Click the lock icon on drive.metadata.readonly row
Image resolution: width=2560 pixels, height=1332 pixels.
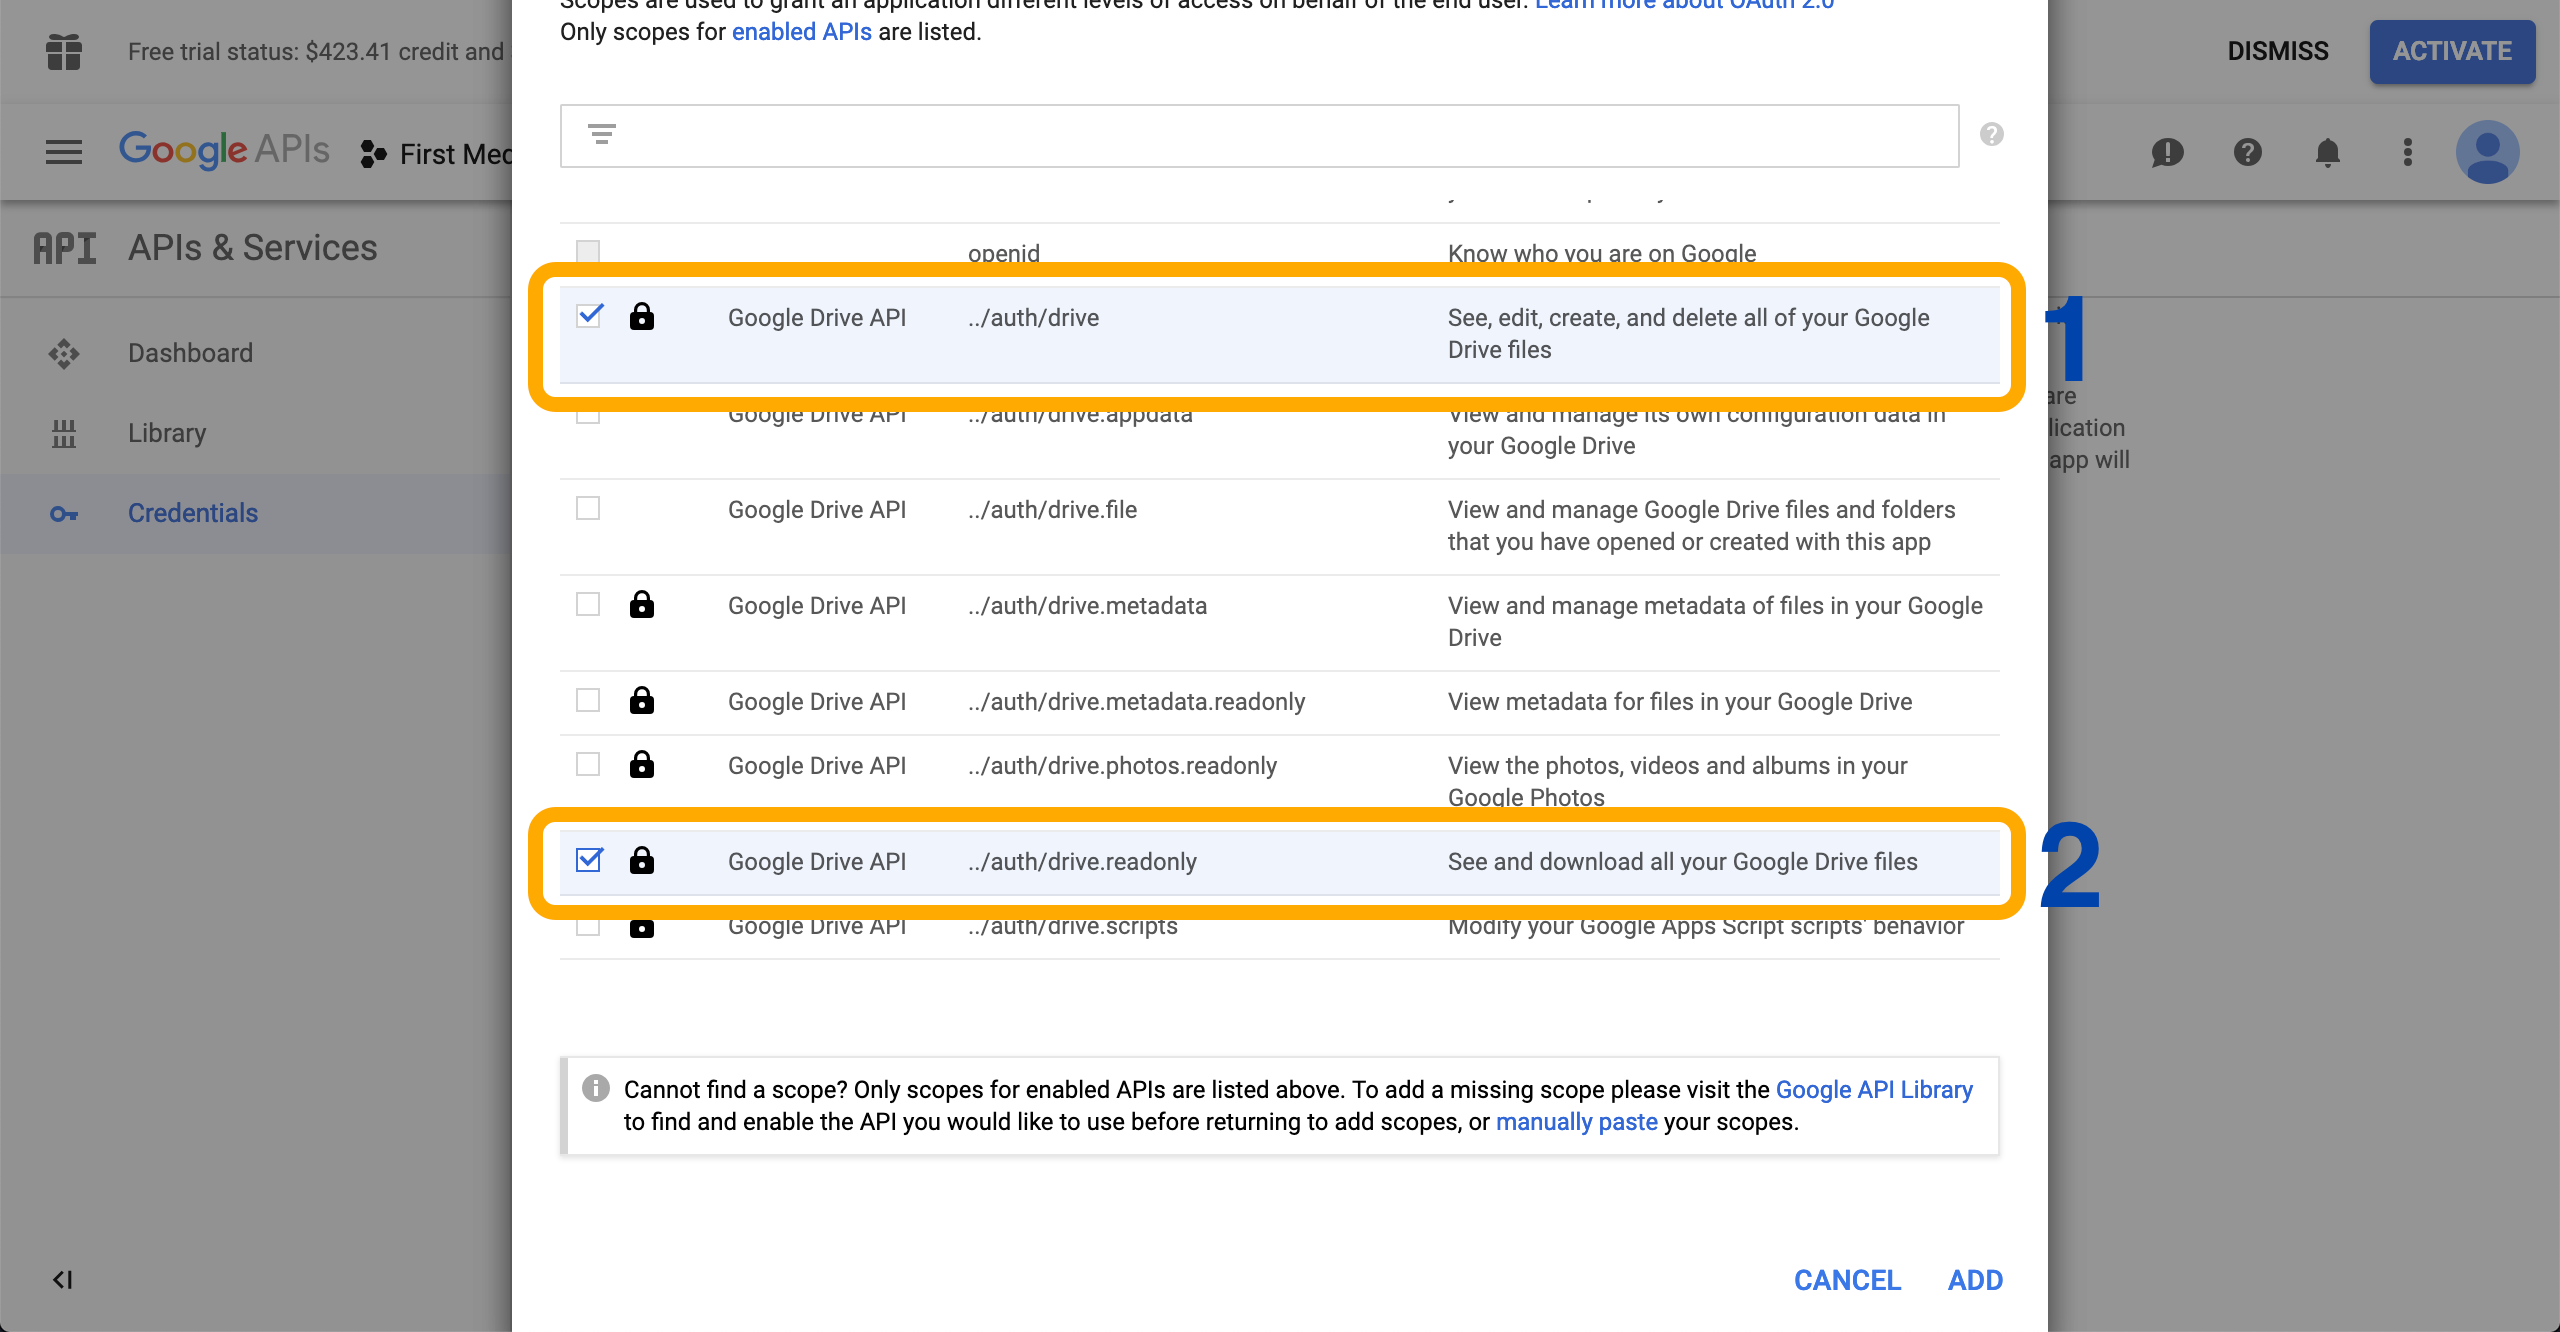point(642,700)
